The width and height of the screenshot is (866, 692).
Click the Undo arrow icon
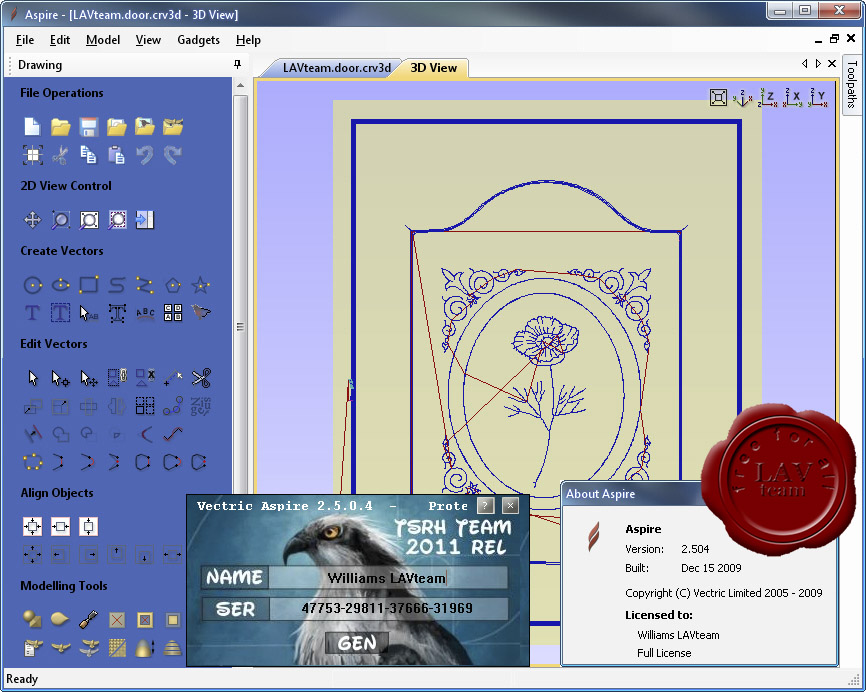145,155
